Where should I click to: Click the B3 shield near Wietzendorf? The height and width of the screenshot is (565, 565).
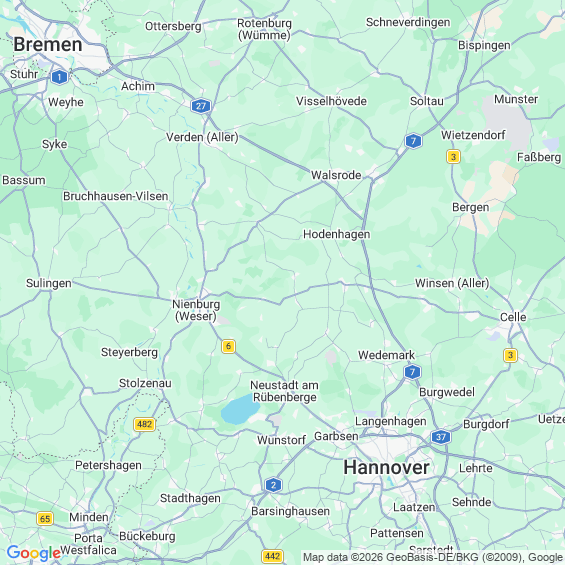tap(454, 157)
